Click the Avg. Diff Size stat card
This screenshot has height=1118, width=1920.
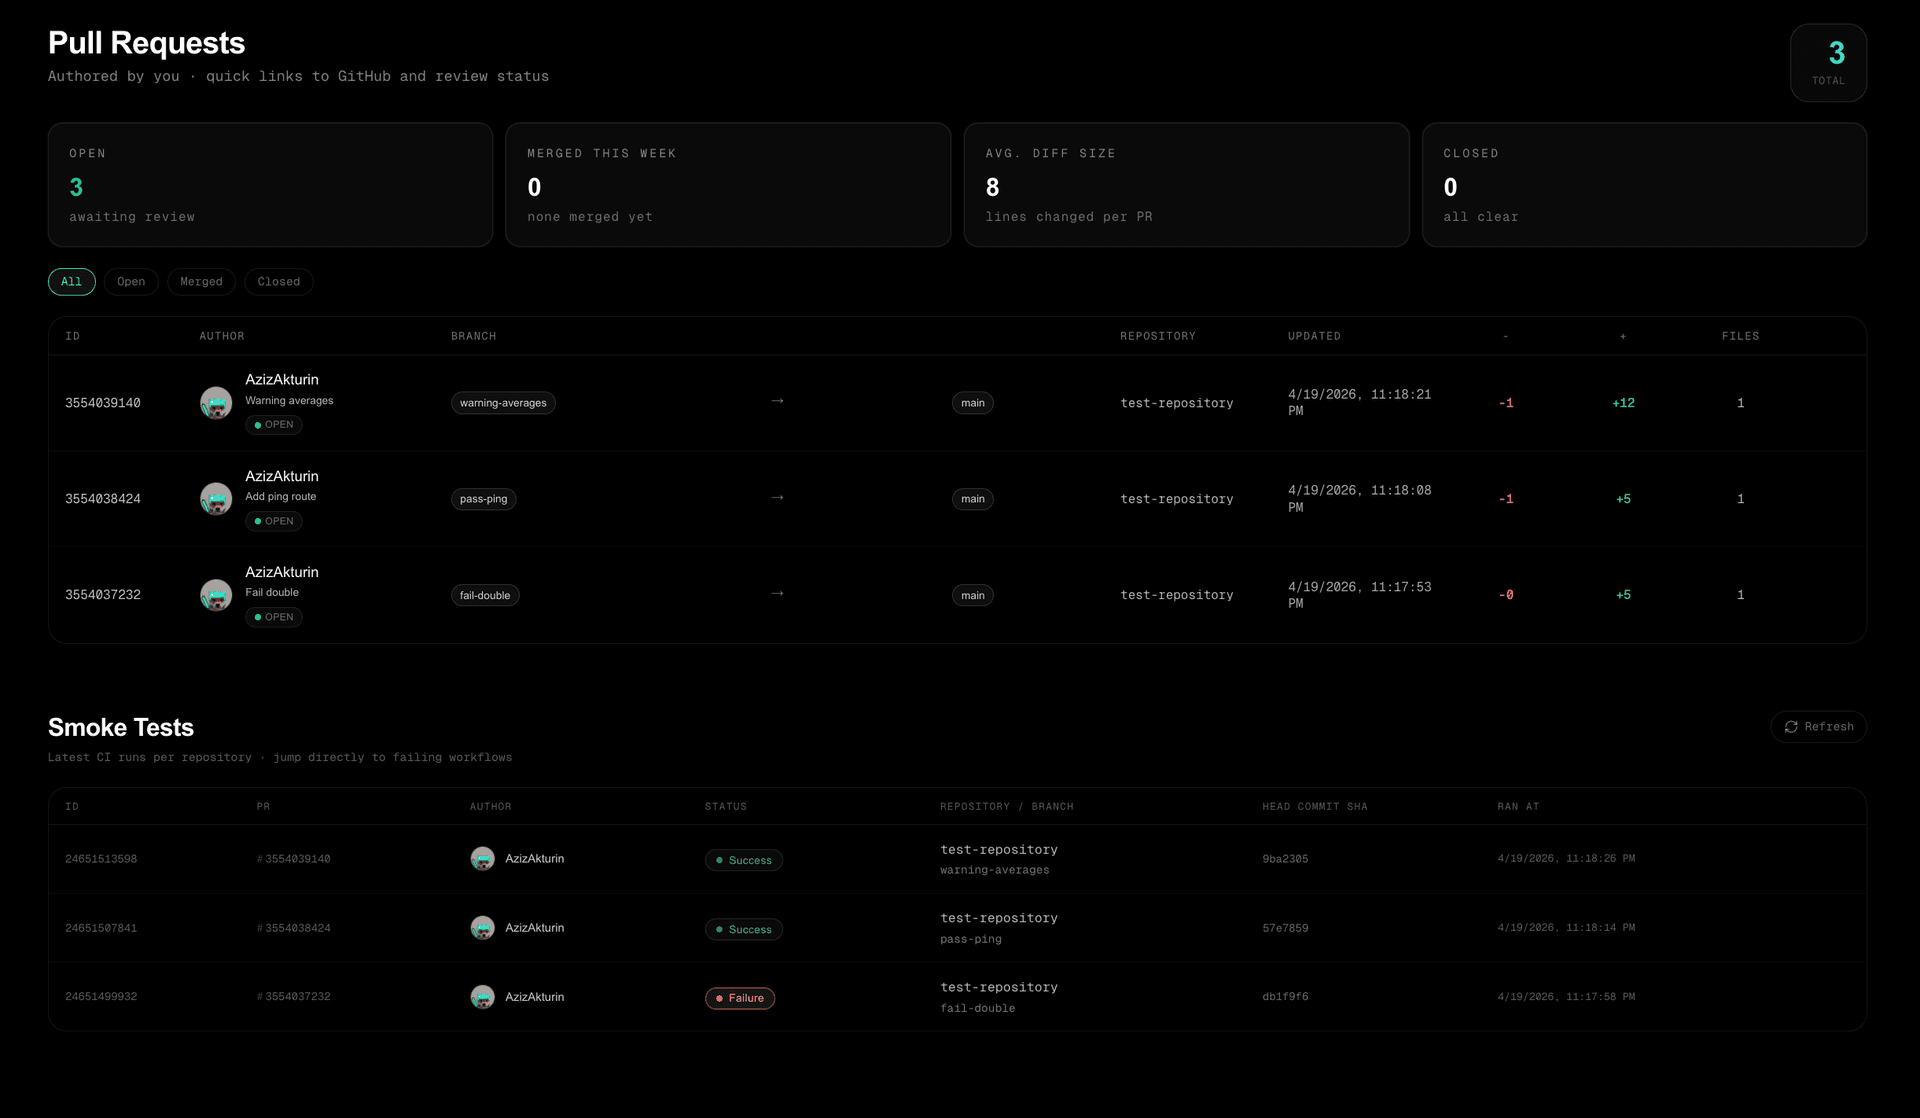[x=1186, y=185]
